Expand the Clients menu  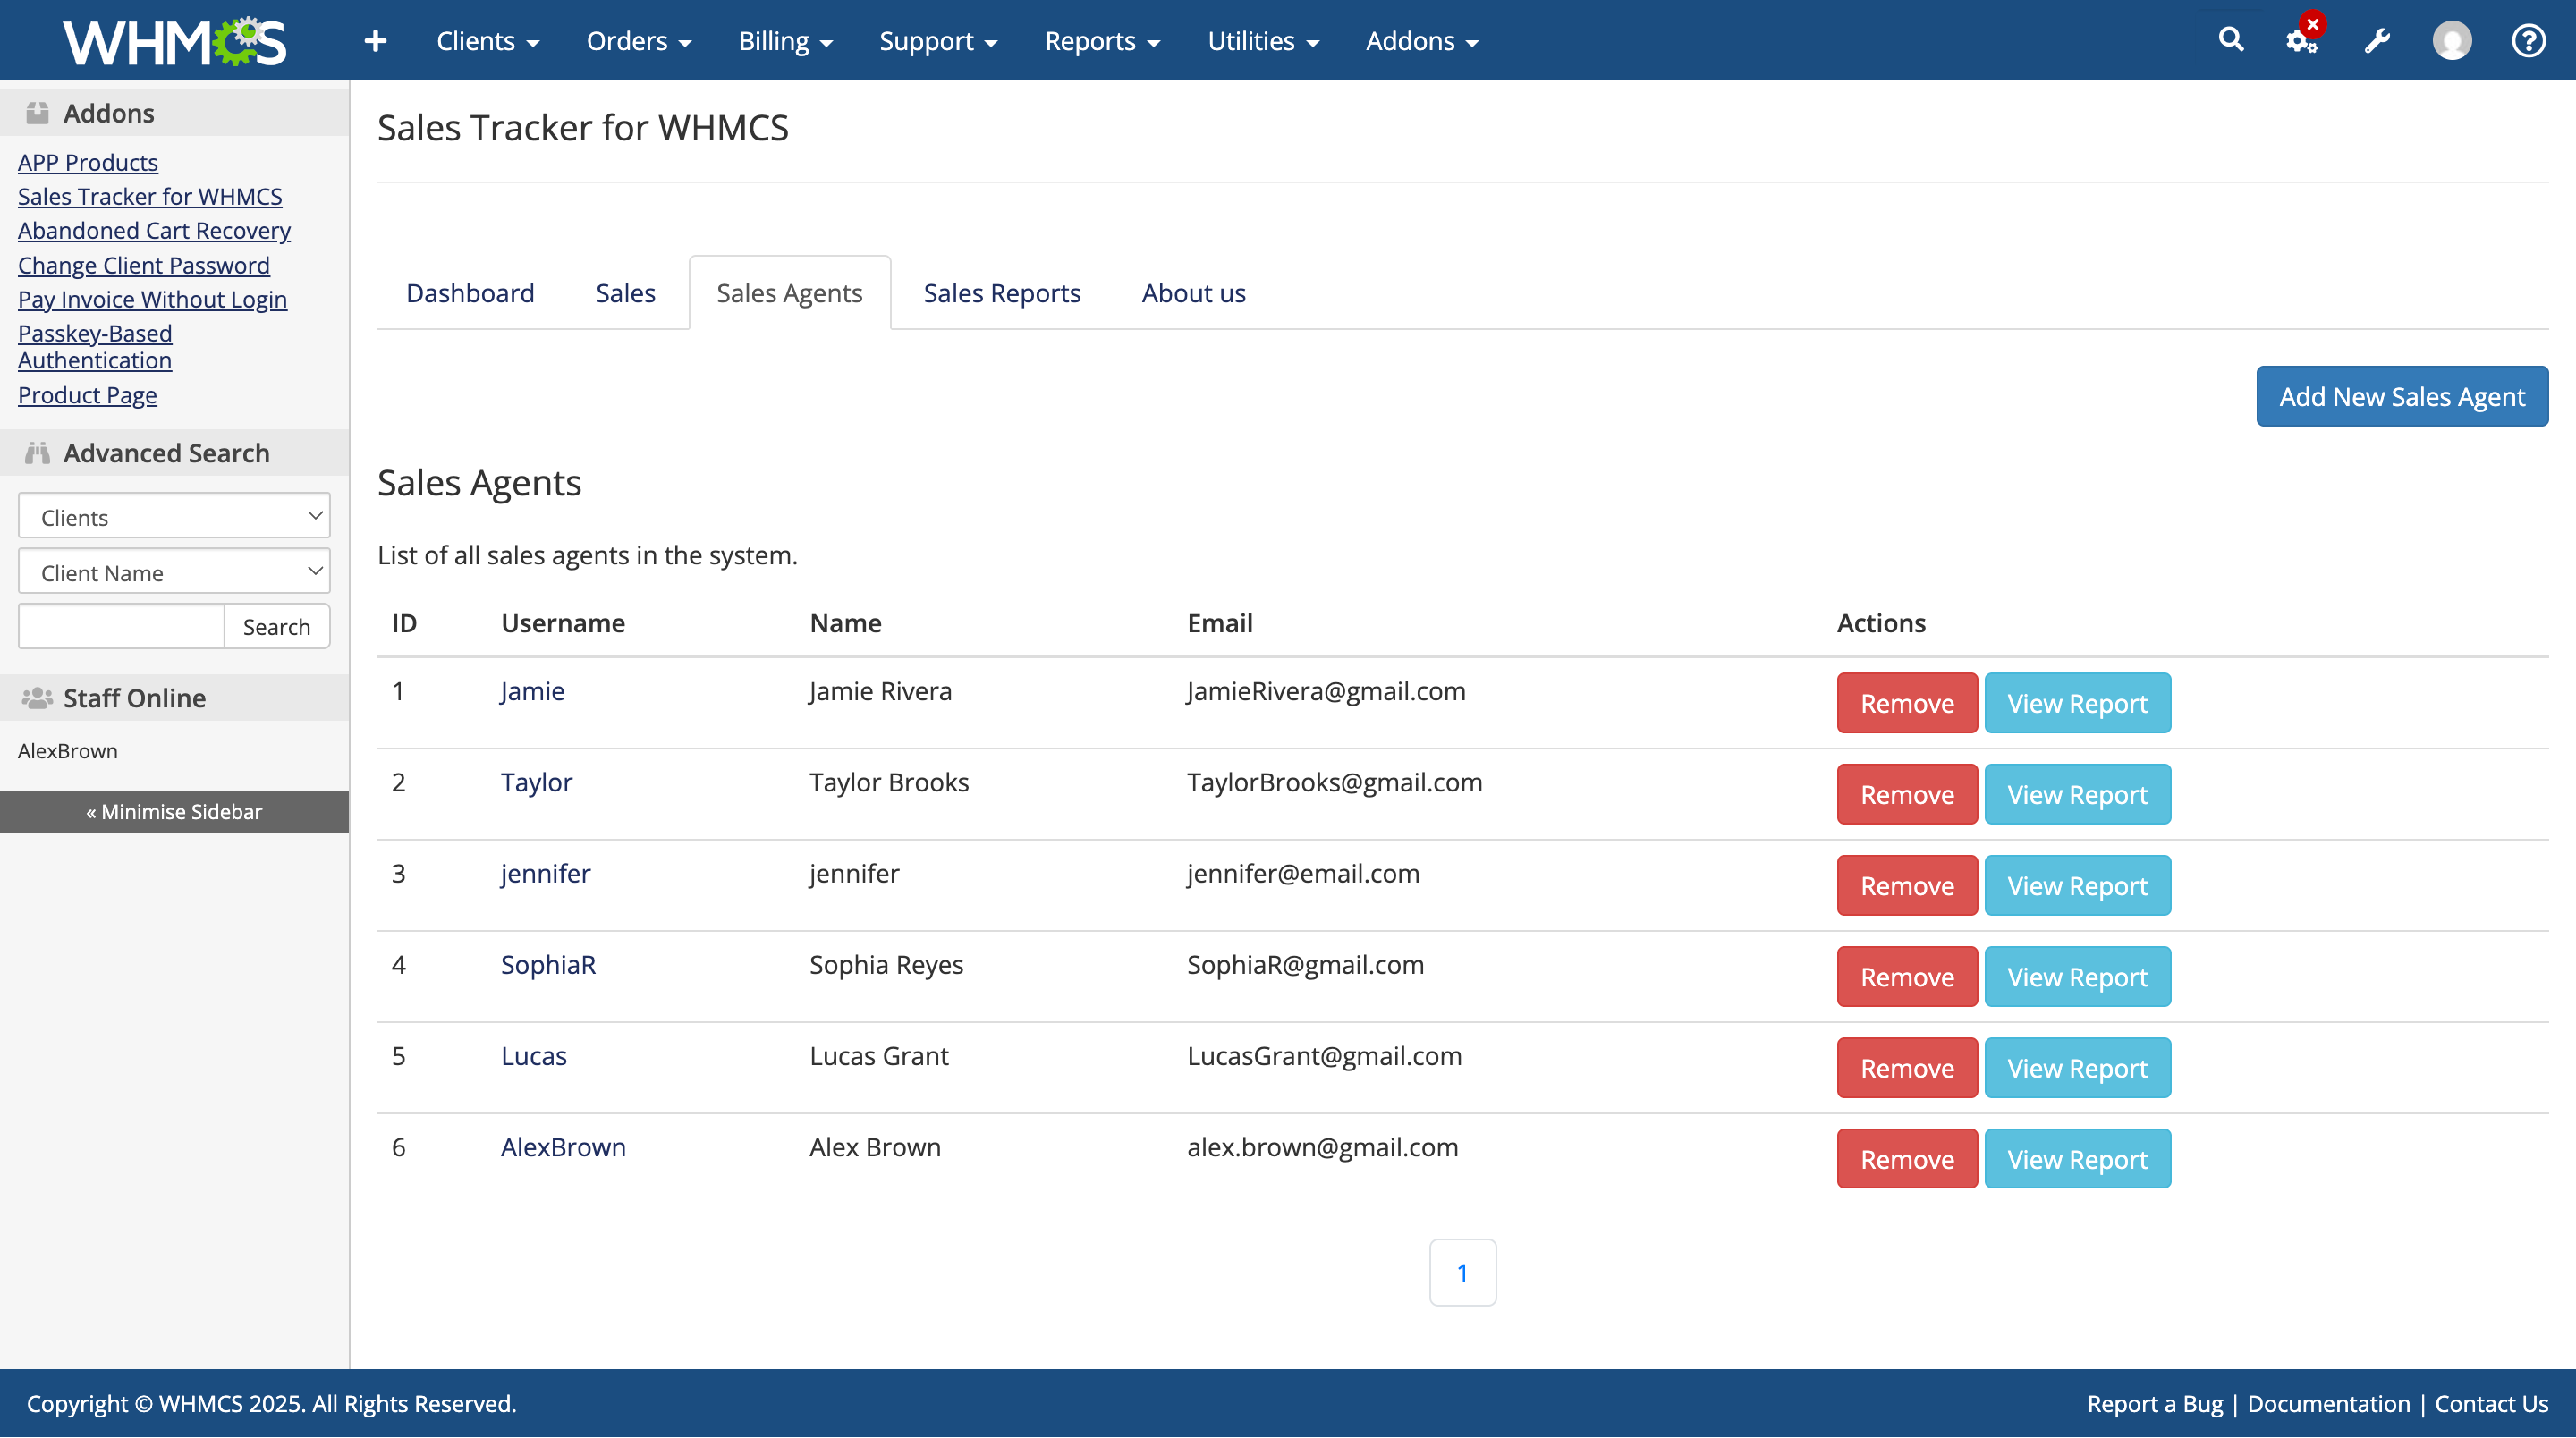(487, 41)
